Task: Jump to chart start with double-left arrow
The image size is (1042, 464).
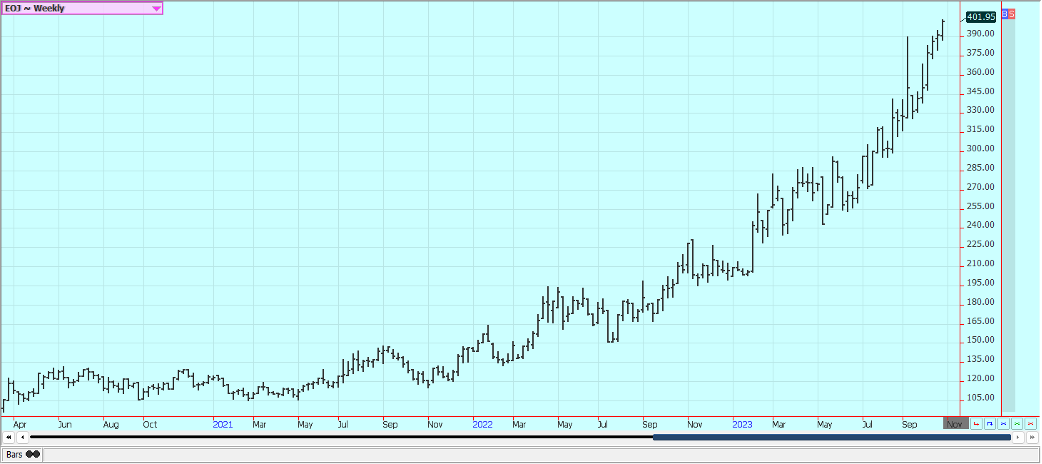Action: click(x=9, y=437)
